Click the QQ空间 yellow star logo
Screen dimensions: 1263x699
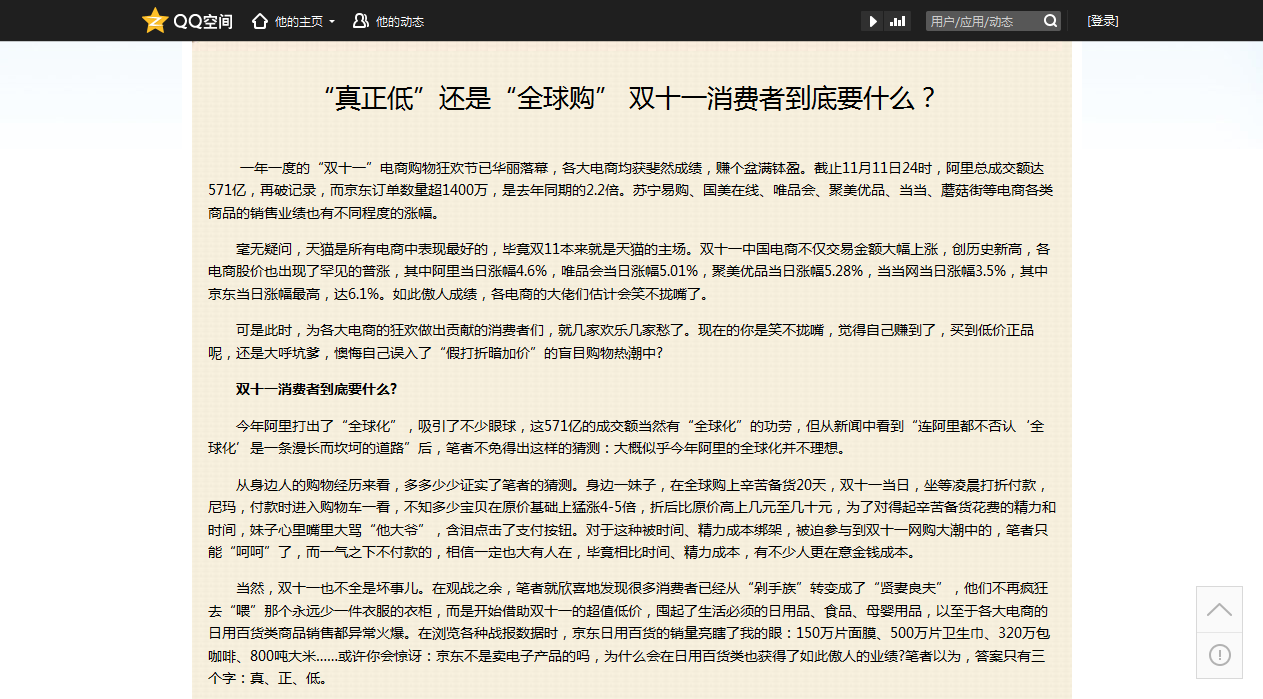[x=155, y=20]
